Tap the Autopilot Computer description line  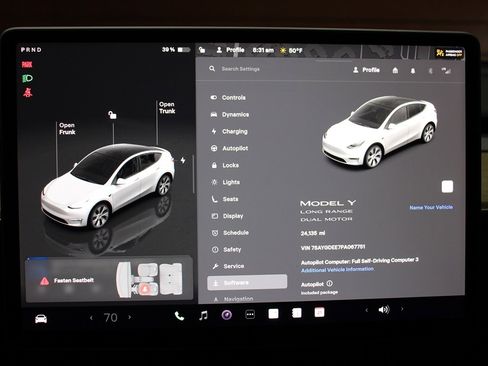[x=360, y=261]
